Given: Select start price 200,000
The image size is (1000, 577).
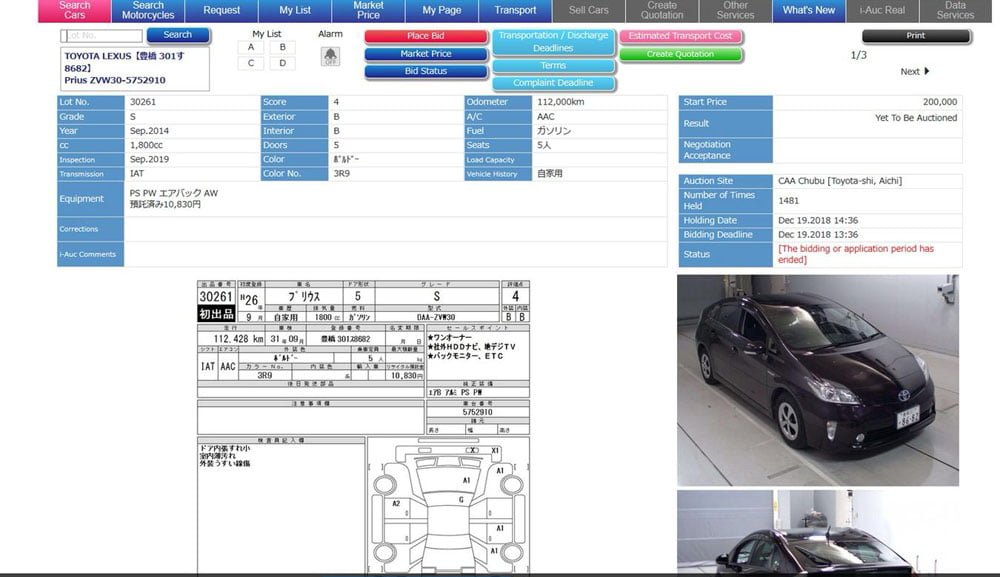Looking at the screenshot, I should pos(939,102).
